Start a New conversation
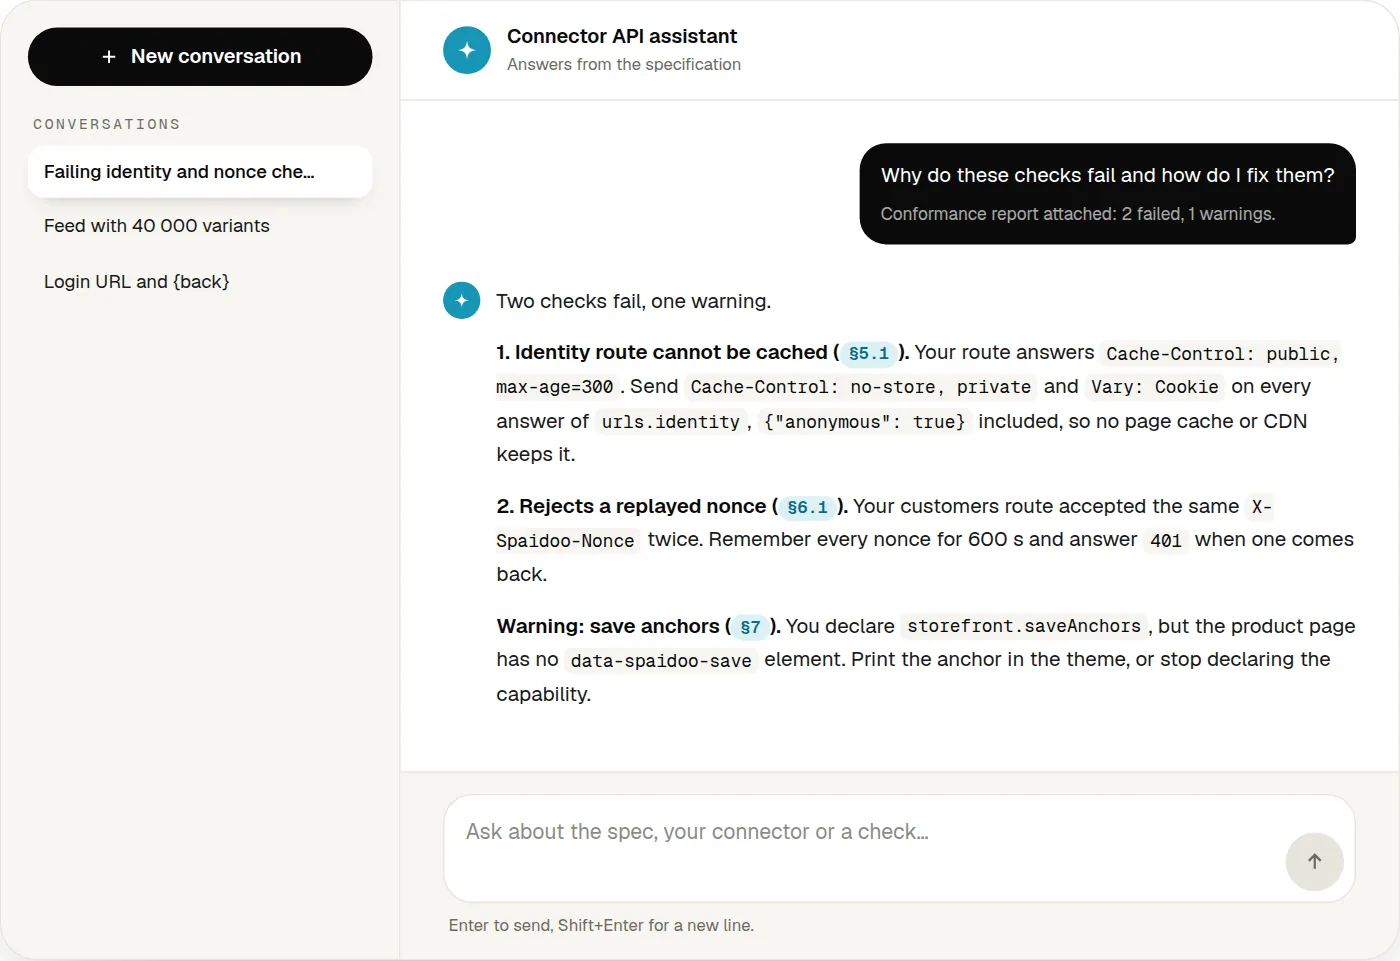This screenshot has height=961, width=1400. [200, 57]
